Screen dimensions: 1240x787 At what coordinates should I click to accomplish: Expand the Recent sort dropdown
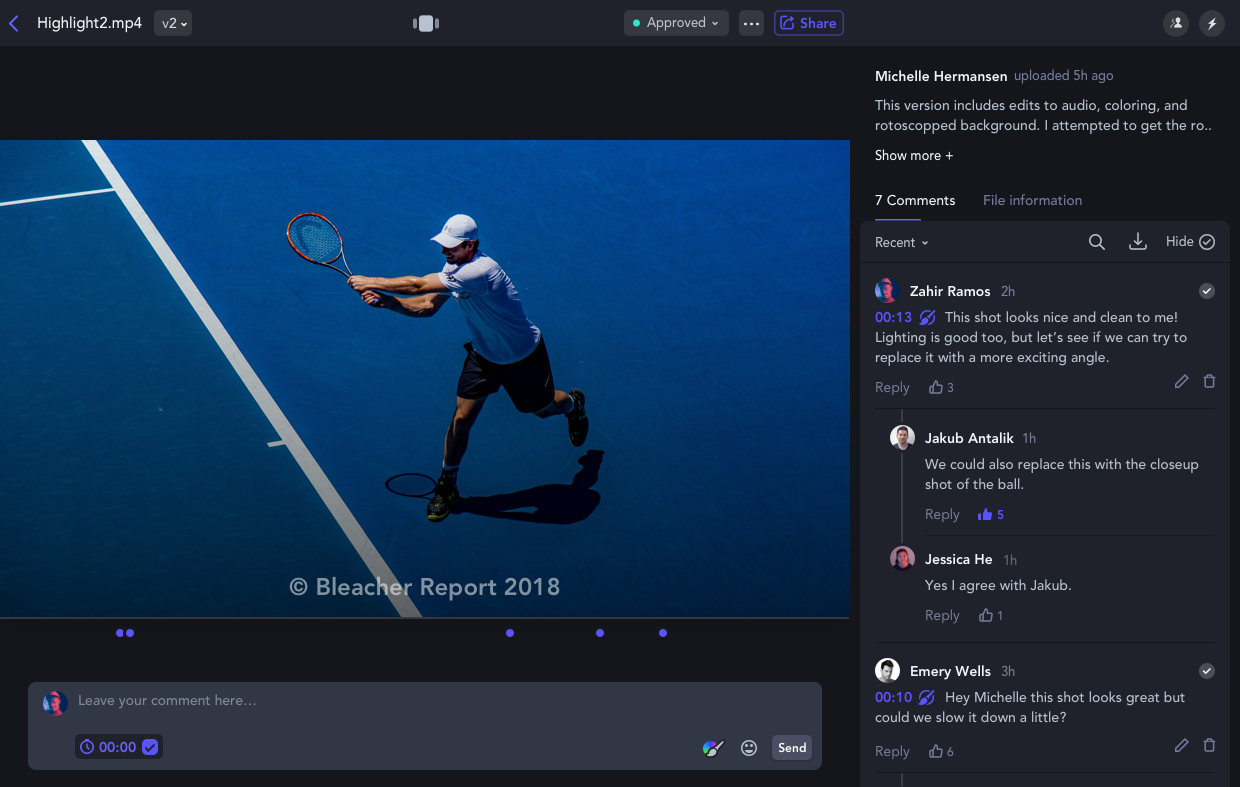click(901, 243)
